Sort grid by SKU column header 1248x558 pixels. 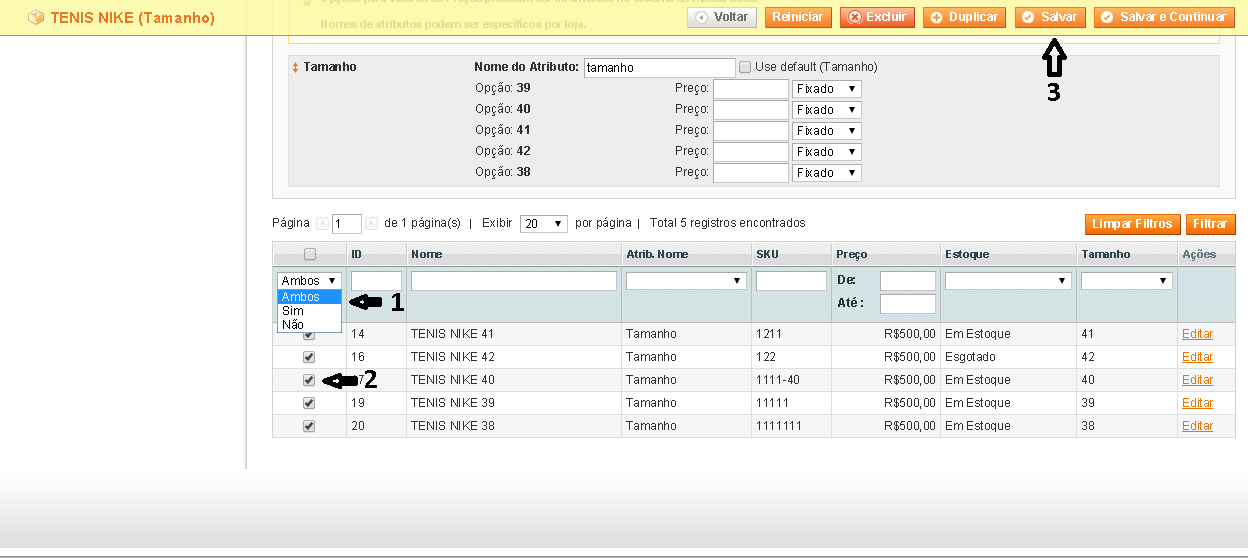coord(767,254)
